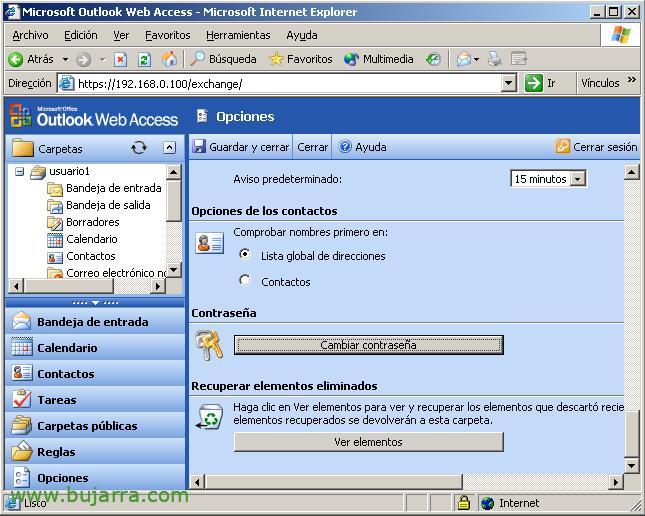Click options pane horizontal scroll right arrow
This screenshot has width=645, height=516.
pyautogui.click(x=616, y=481)
